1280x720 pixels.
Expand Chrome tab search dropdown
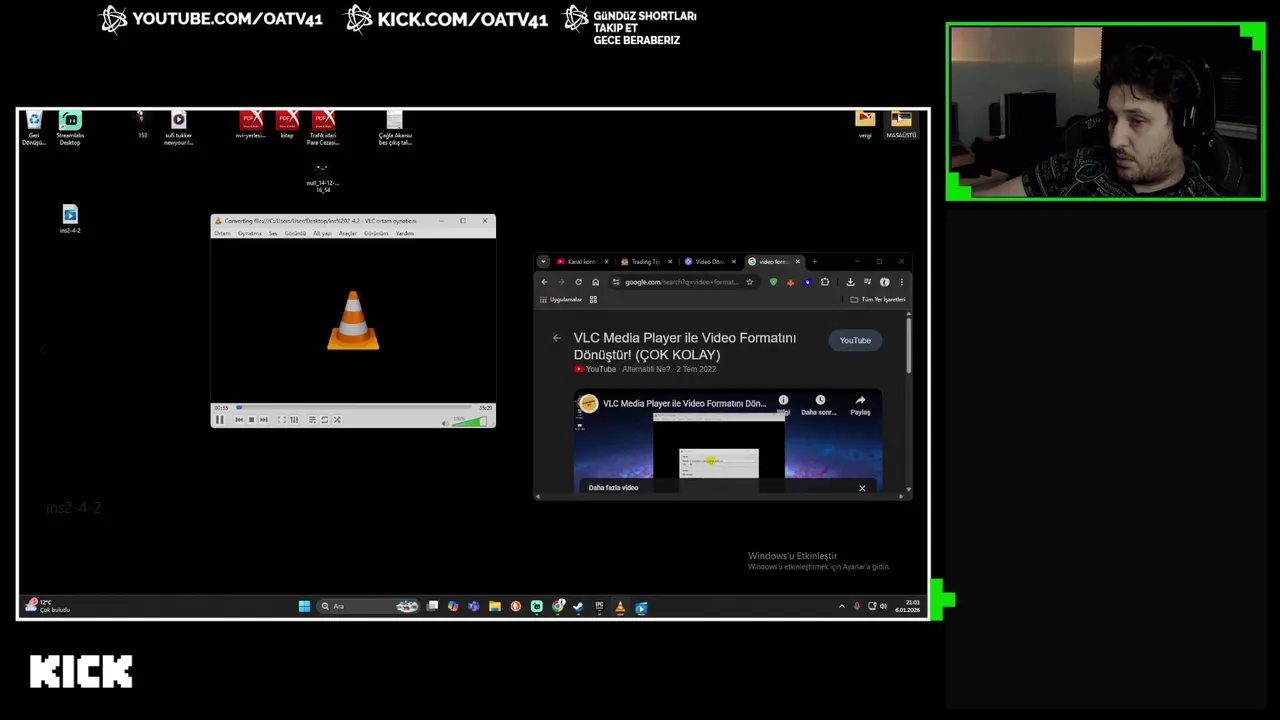coord(543,262)
